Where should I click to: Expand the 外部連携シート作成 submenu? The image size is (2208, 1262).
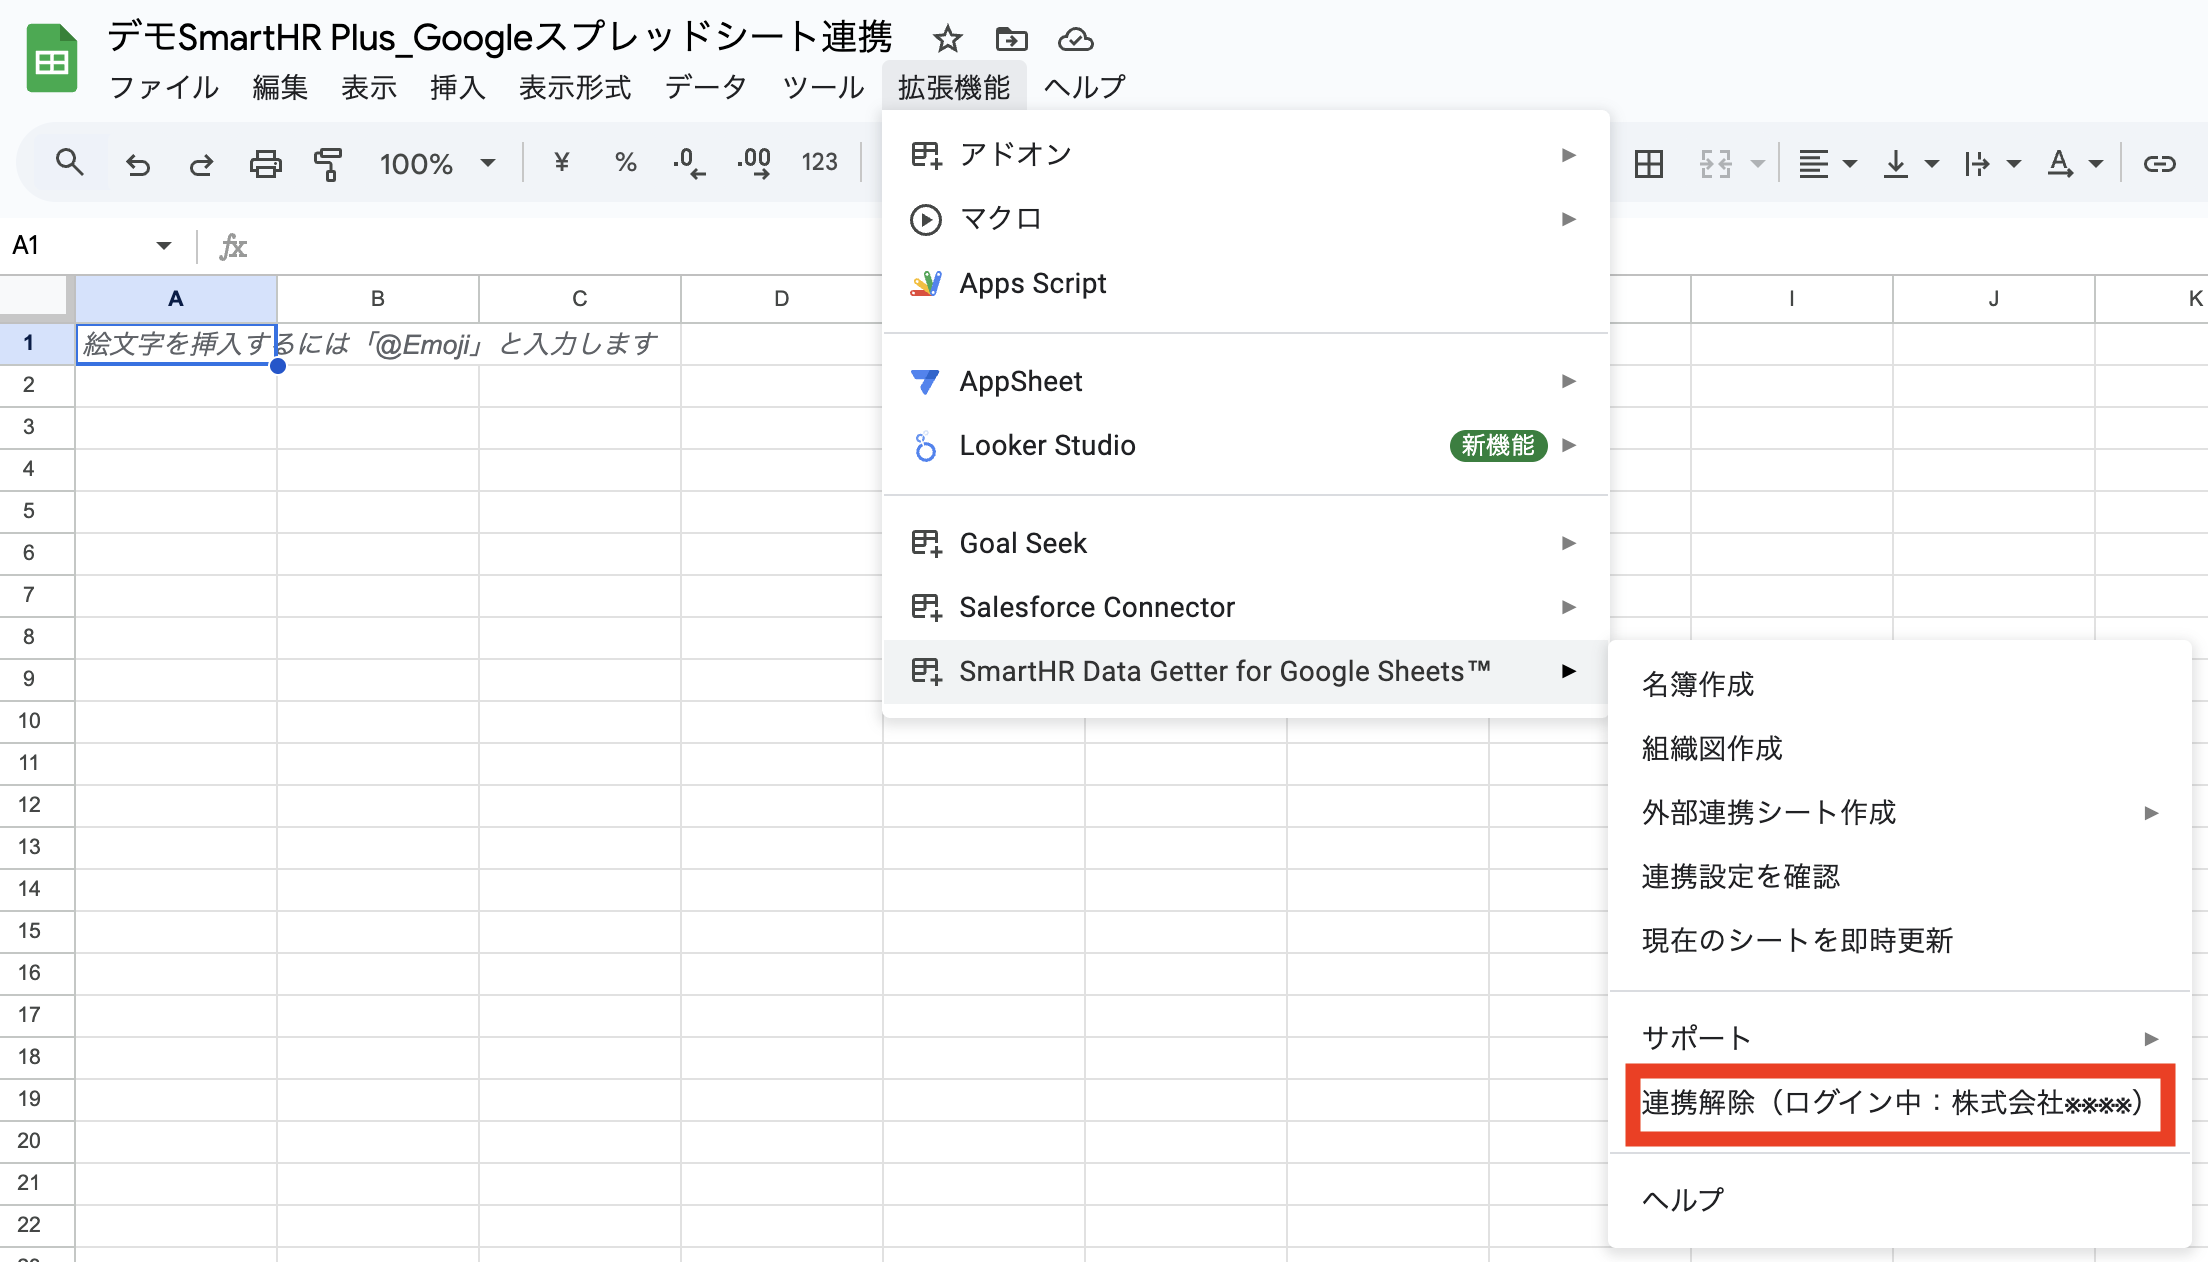1900,812
